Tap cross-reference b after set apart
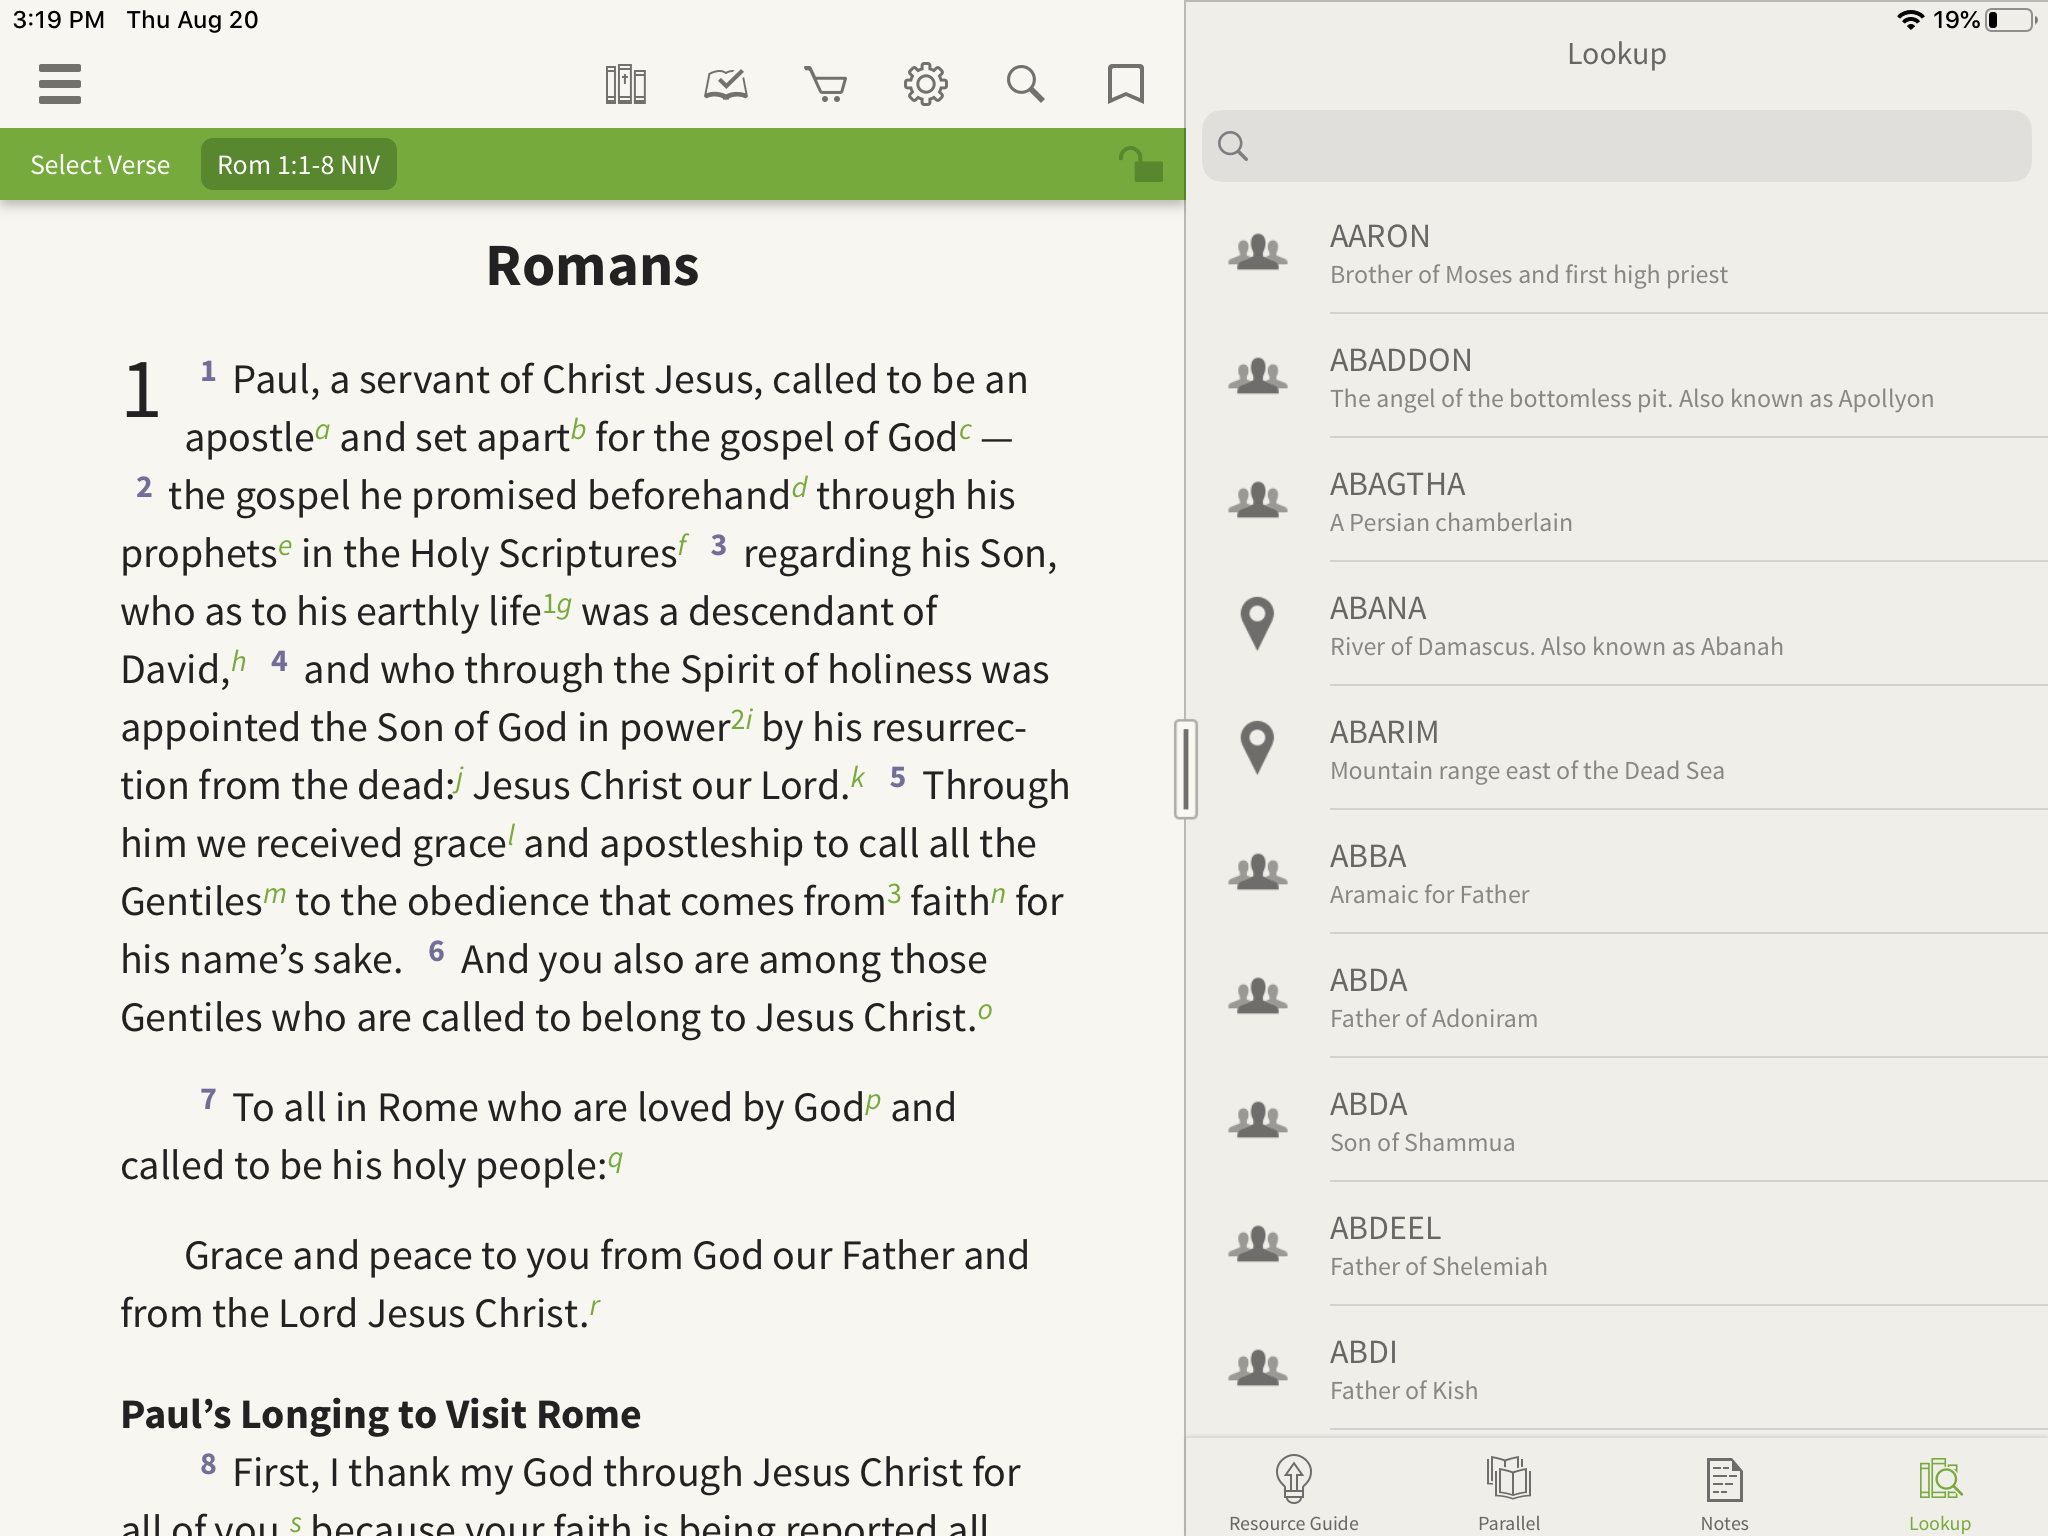The height and width of the screenshot is (1536, 2048). coord(578,430)
